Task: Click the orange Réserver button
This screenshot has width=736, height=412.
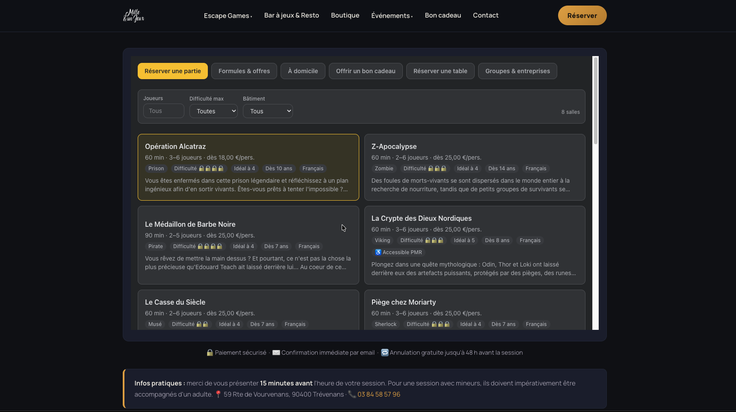Action: pyautogui.click(x=582, y=15)
